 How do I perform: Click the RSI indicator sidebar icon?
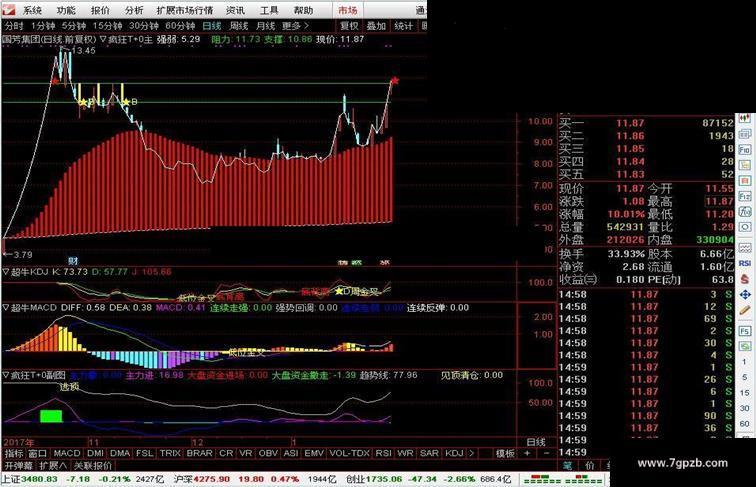[745, 263]
